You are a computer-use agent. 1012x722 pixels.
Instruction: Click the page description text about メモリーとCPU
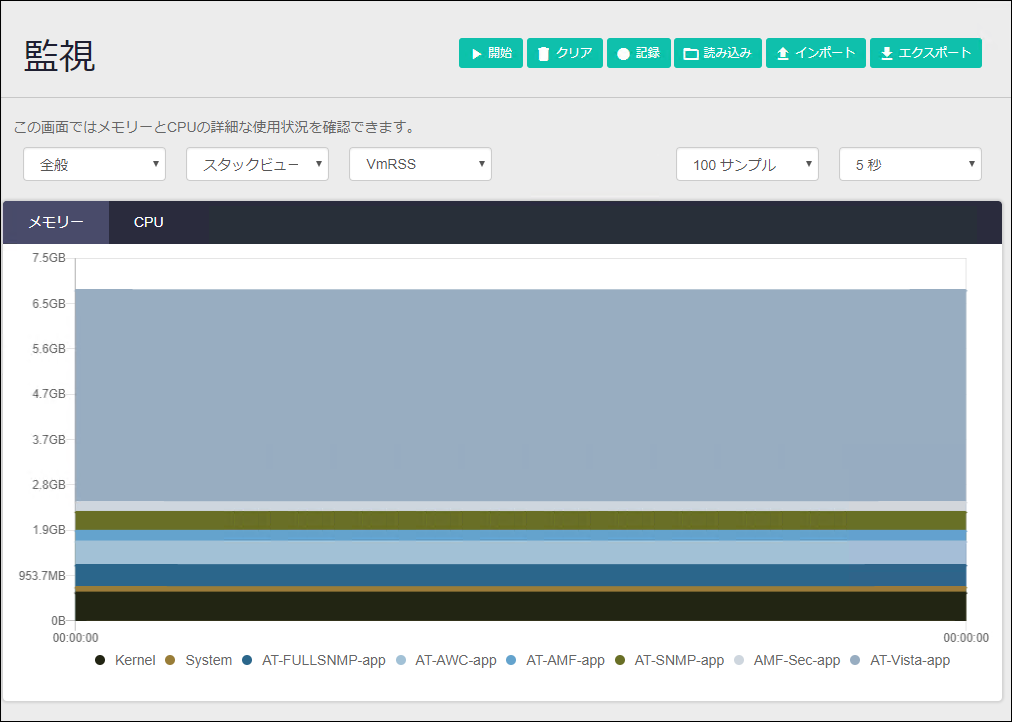pyautogui.click(x=216, y=127)
